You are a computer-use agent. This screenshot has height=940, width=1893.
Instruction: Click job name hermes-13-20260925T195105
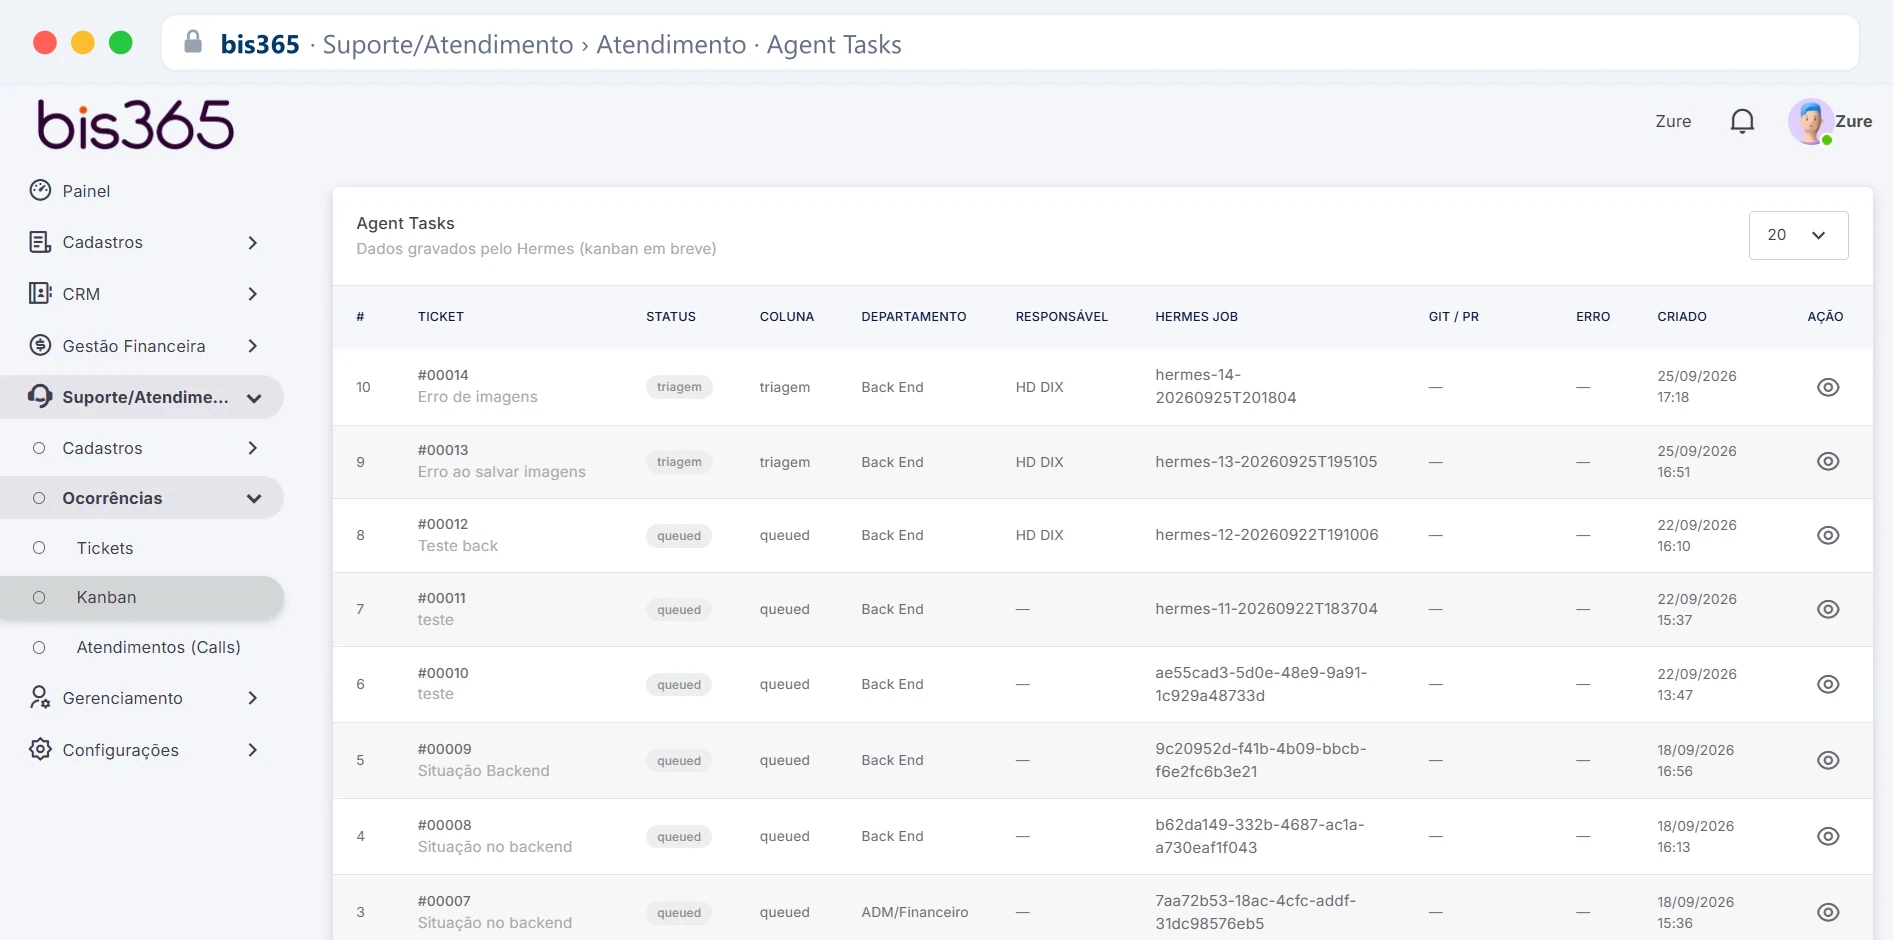(1266, 462)
